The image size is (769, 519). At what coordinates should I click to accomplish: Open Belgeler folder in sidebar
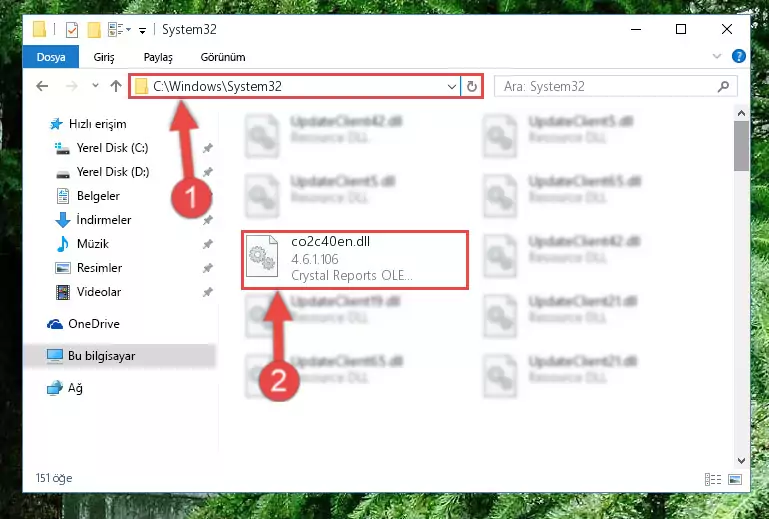[x=98, y=196]
